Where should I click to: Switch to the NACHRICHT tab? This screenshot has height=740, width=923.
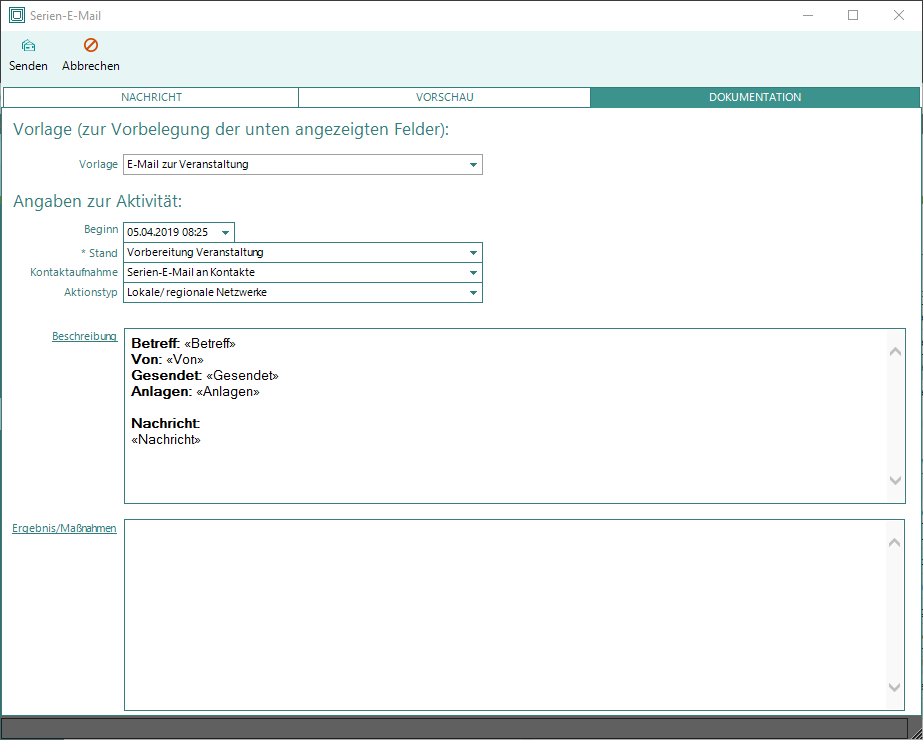pyautogui.click(x=151, y=97)
